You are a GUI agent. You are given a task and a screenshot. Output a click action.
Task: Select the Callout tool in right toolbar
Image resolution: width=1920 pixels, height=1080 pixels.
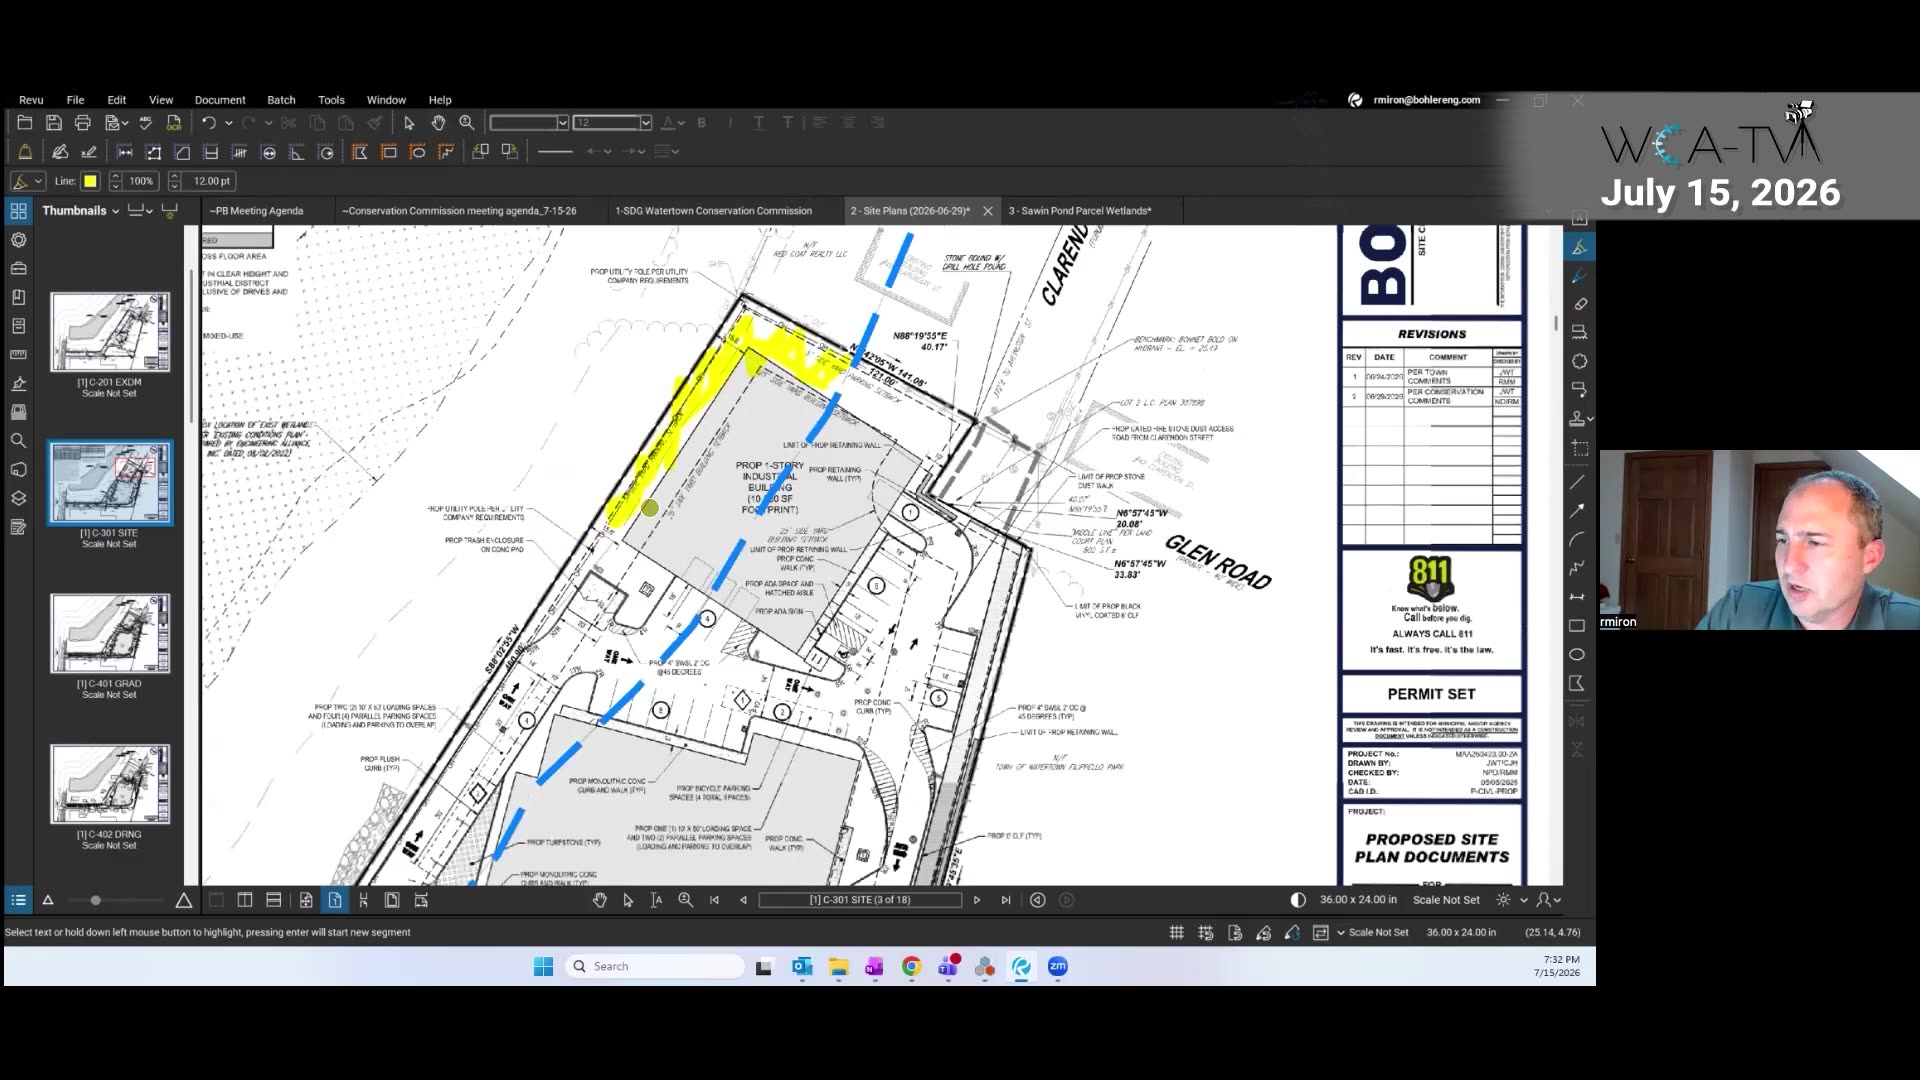1578,389
